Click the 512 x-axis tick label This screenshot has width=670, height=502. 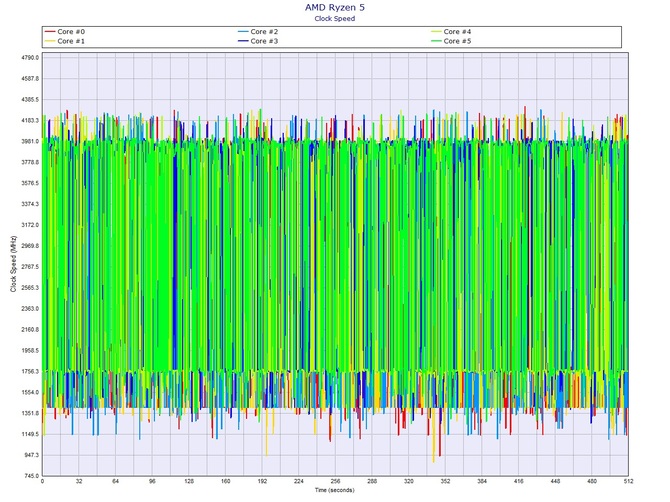pyautogui.click(x=628, y=481)
